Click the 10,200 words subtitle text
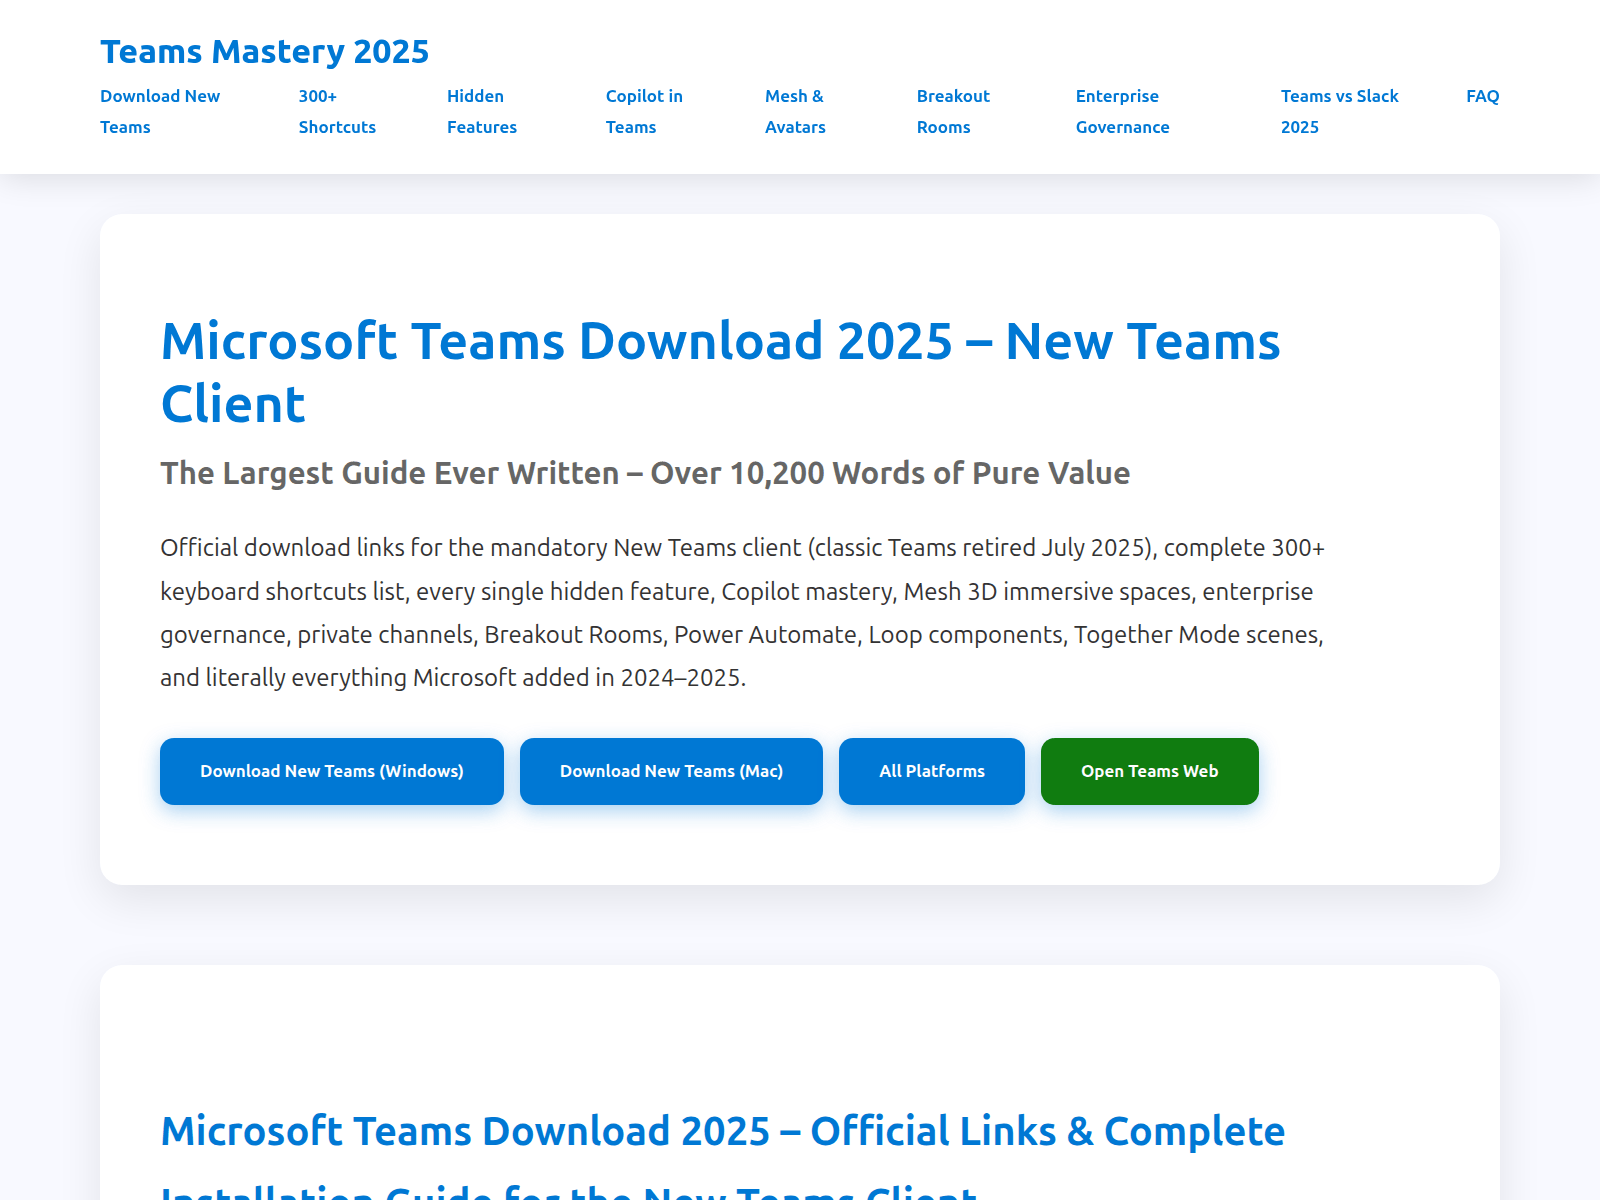Screen dimensions: 1600x1200 pyautogui.click(x=645, y=473)
